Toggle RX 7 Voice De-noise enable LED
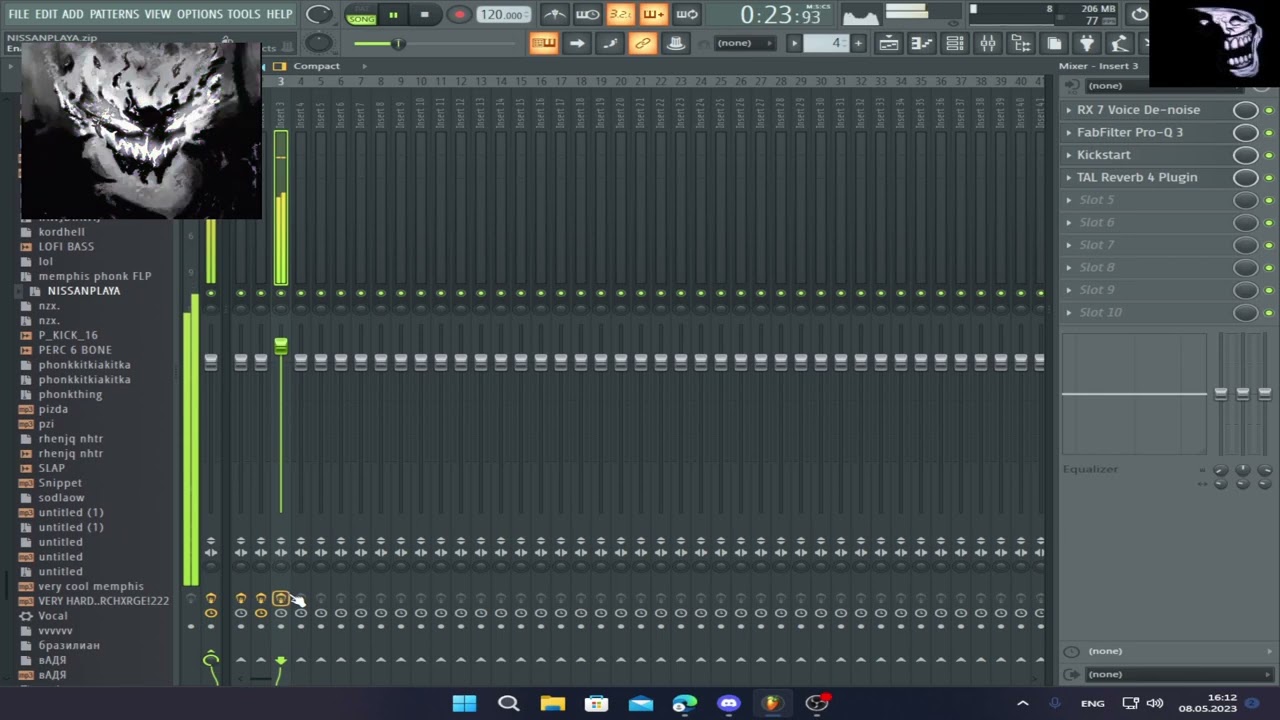Screen dimensions: 1280x720 pos(1269,110)
